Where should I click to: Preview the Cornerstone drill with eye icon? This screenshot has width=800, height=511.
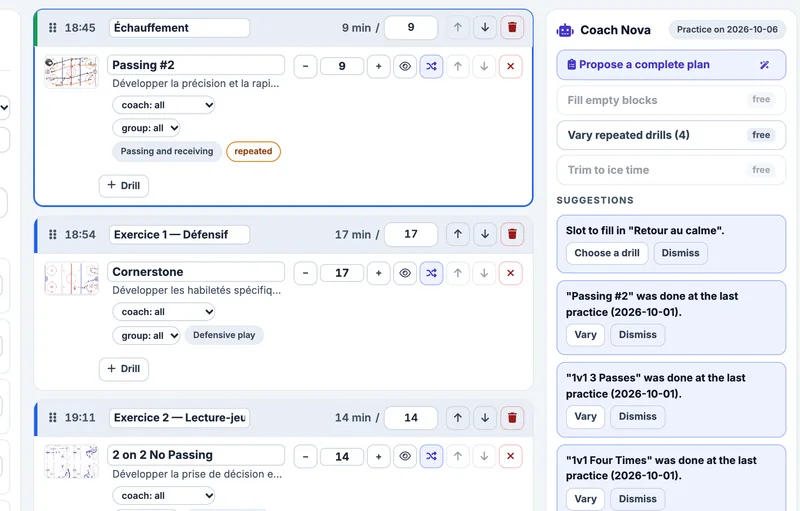[x=405, y=273]
